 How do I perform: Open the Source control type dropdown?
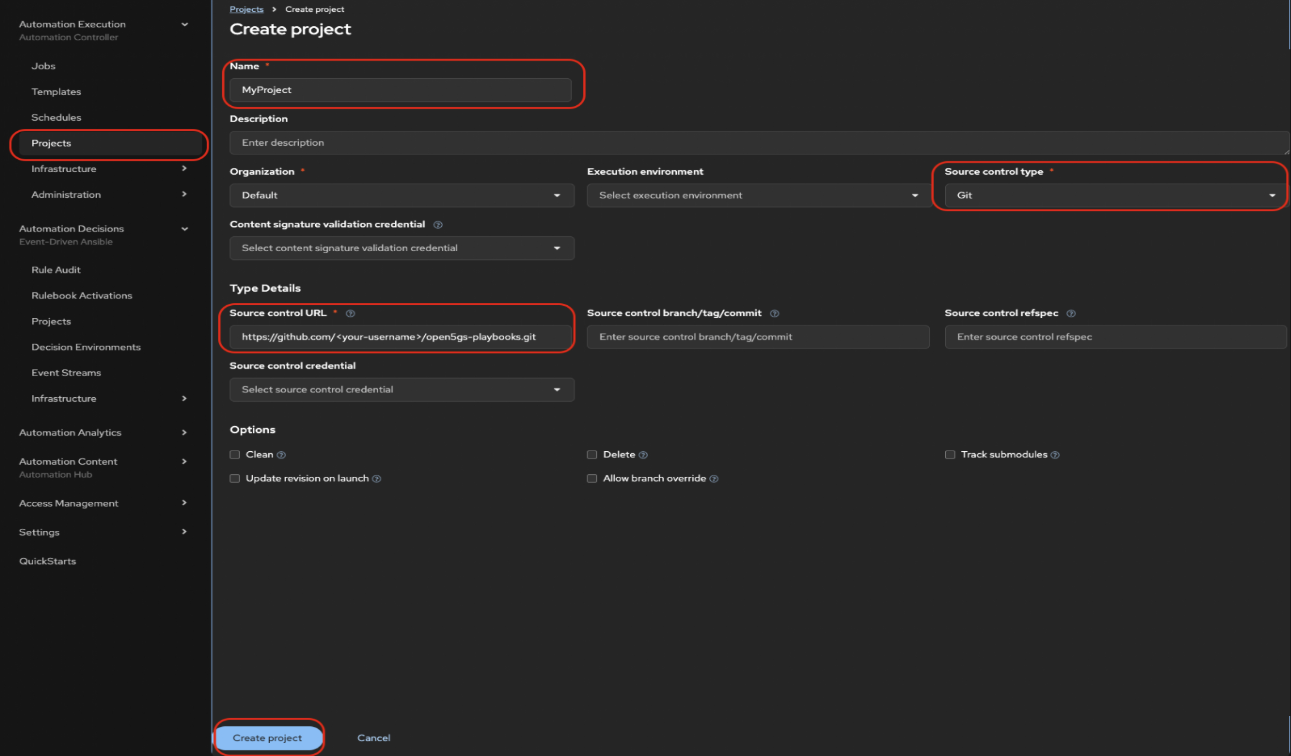pos(1114,196)
